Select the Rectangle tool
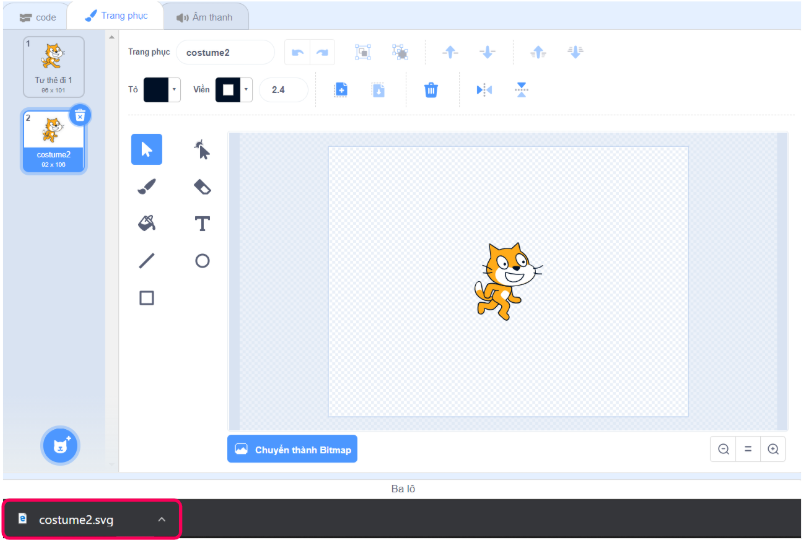 point(146,298)
